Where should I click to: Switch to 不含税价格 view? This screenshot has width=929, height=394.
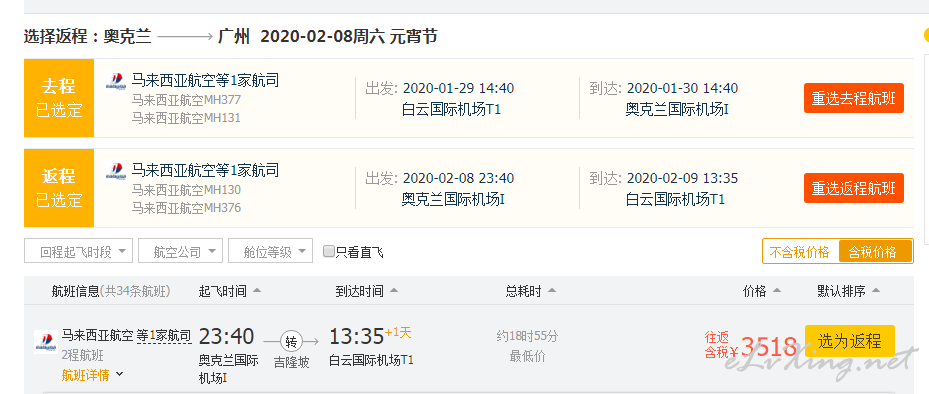pyautogui.click(x=800, y=252)
